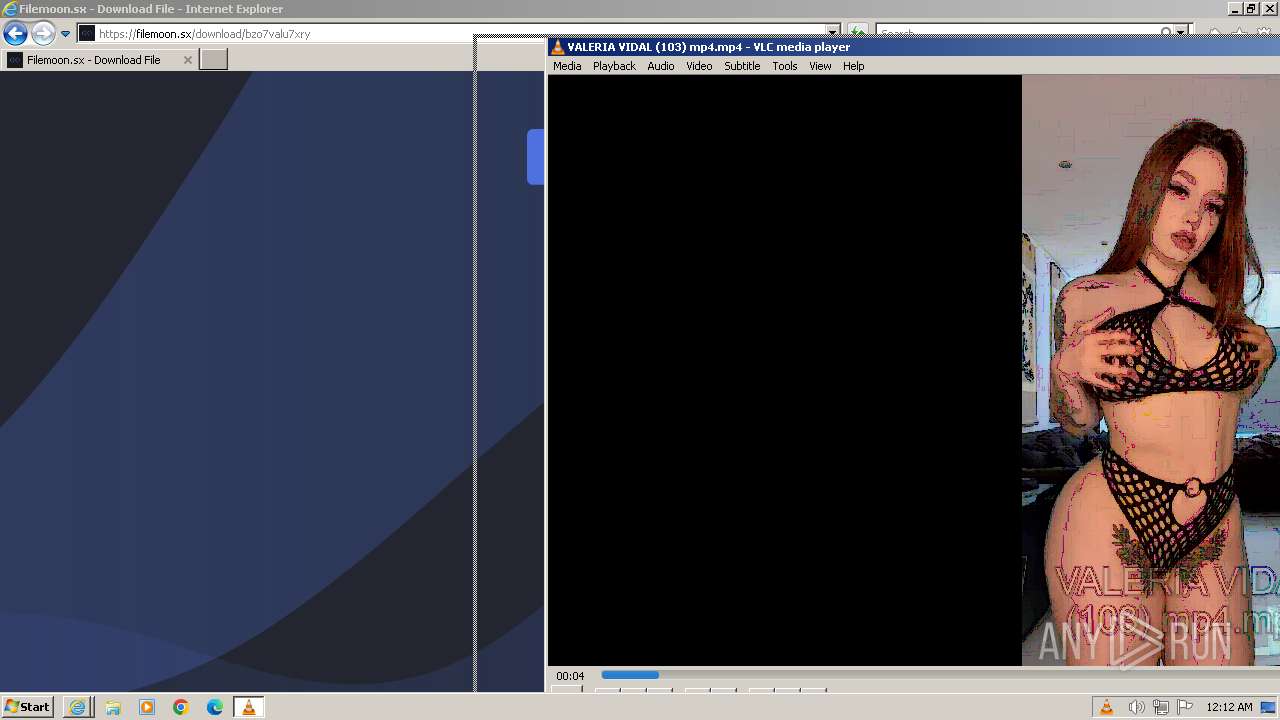Open the VLC Video menu
Viewport: 1280px width, 720px height.
[699, 66]
